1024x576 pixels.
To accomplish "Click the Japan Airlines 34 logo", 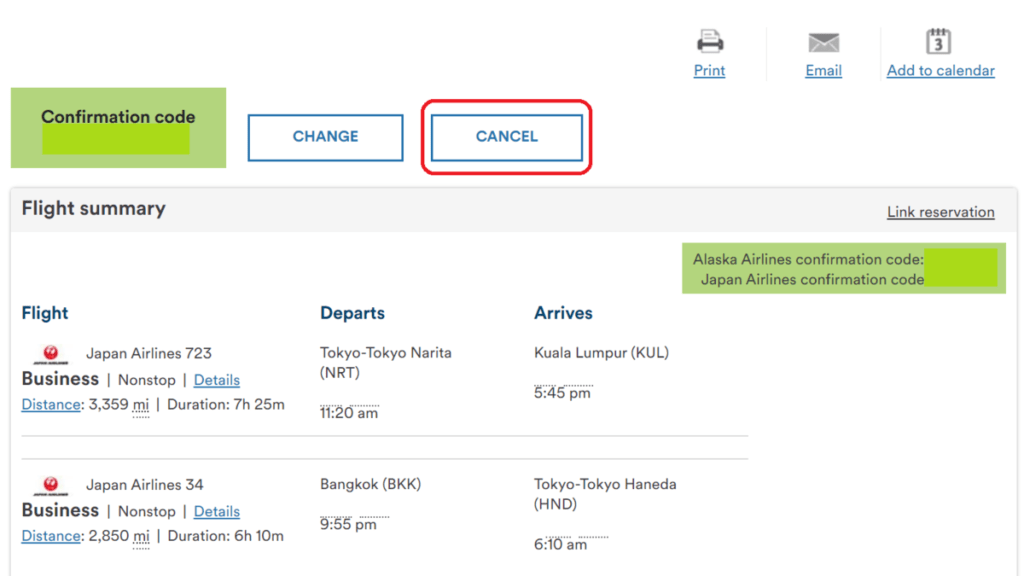I will [51, 486].
